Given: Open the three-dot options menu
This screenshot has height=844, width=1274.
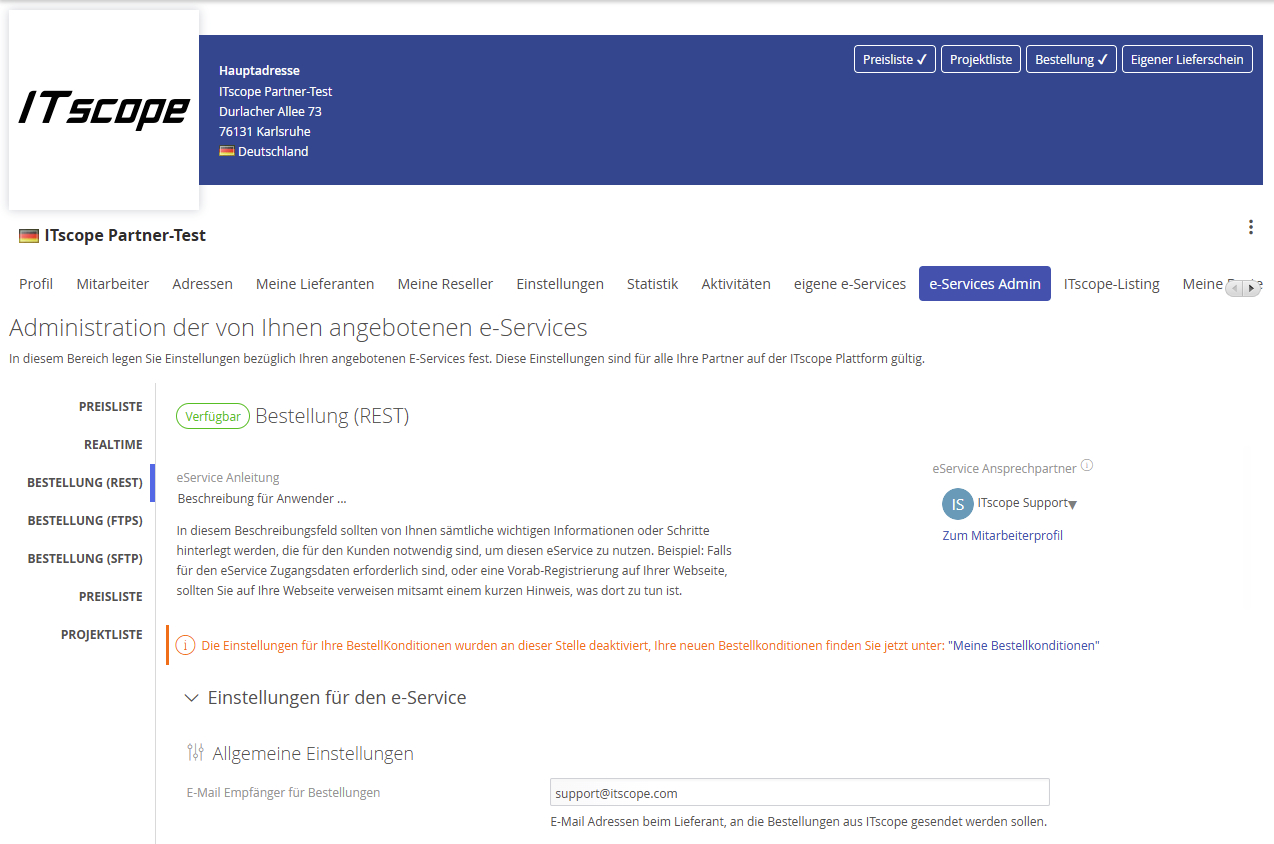Looking at the screenshot, I should click(1250, 227).
